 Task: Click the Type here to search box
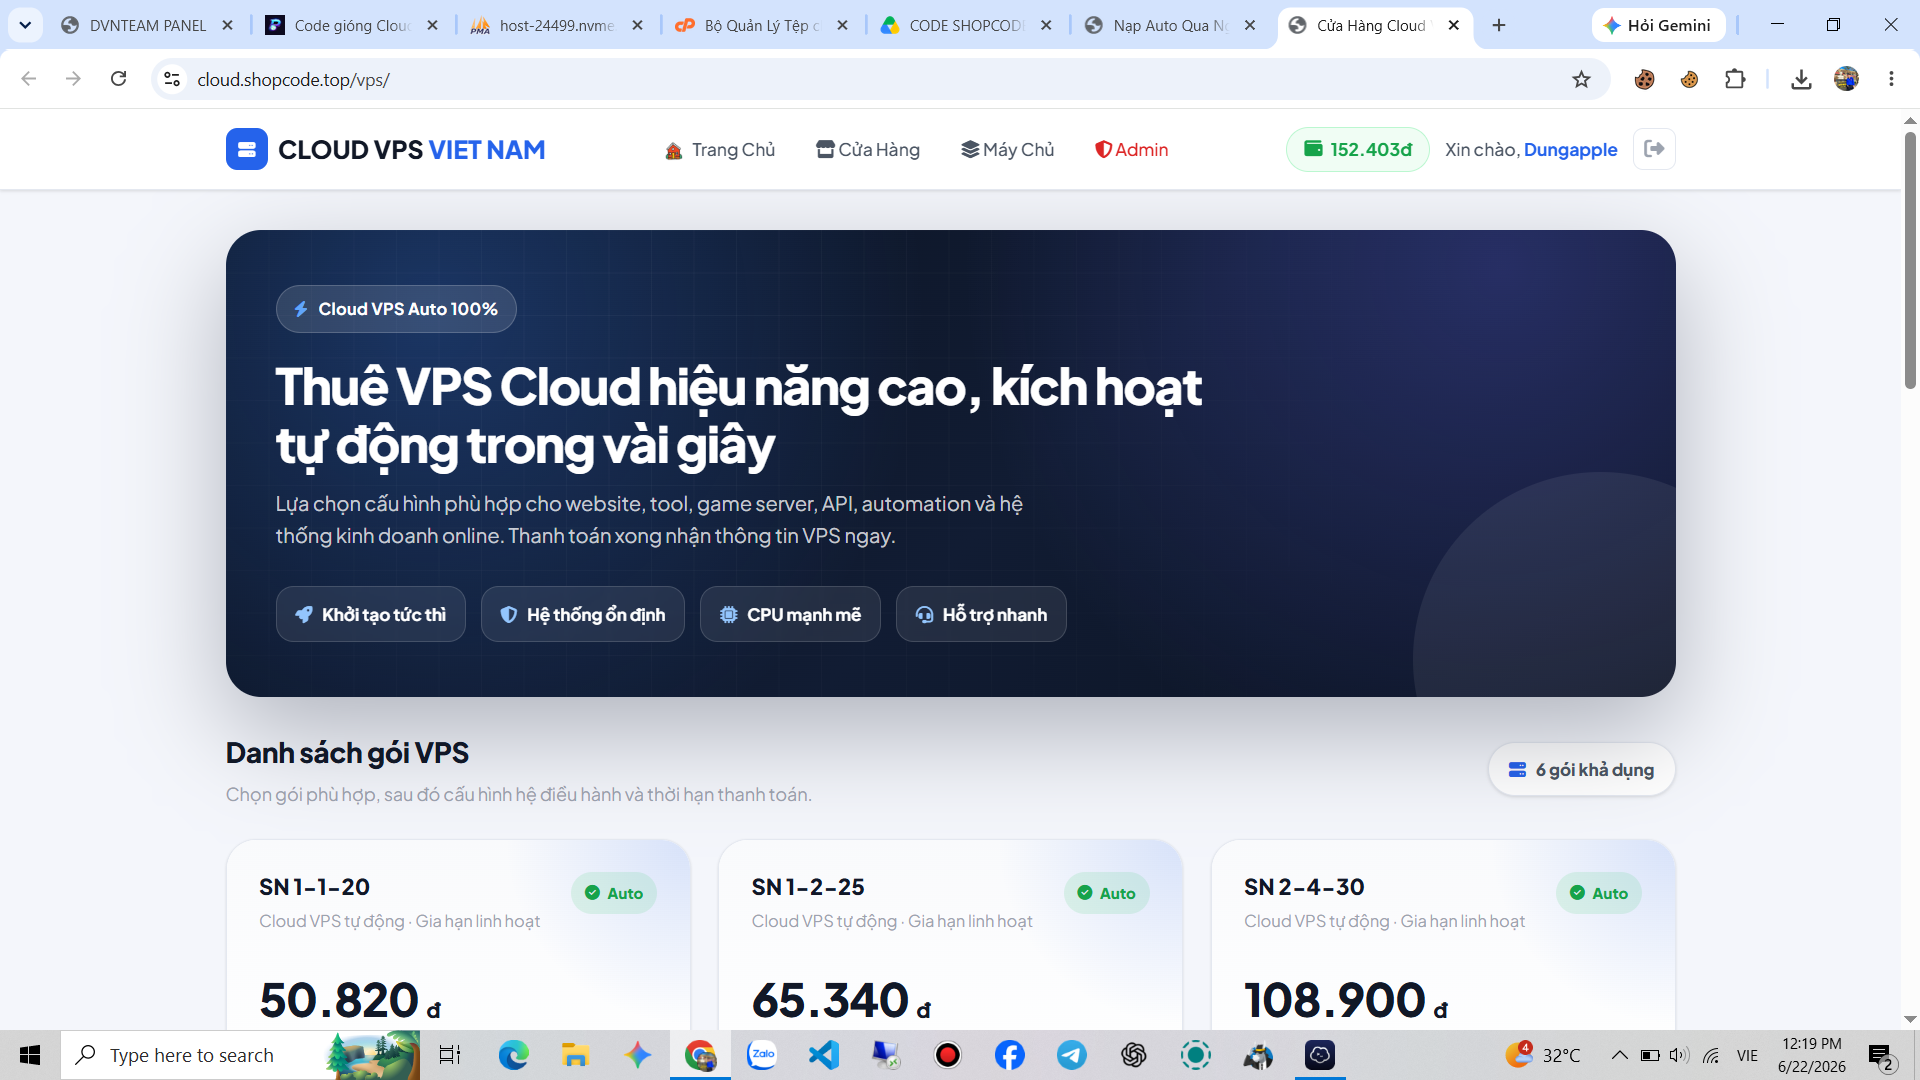(240, 1055)
